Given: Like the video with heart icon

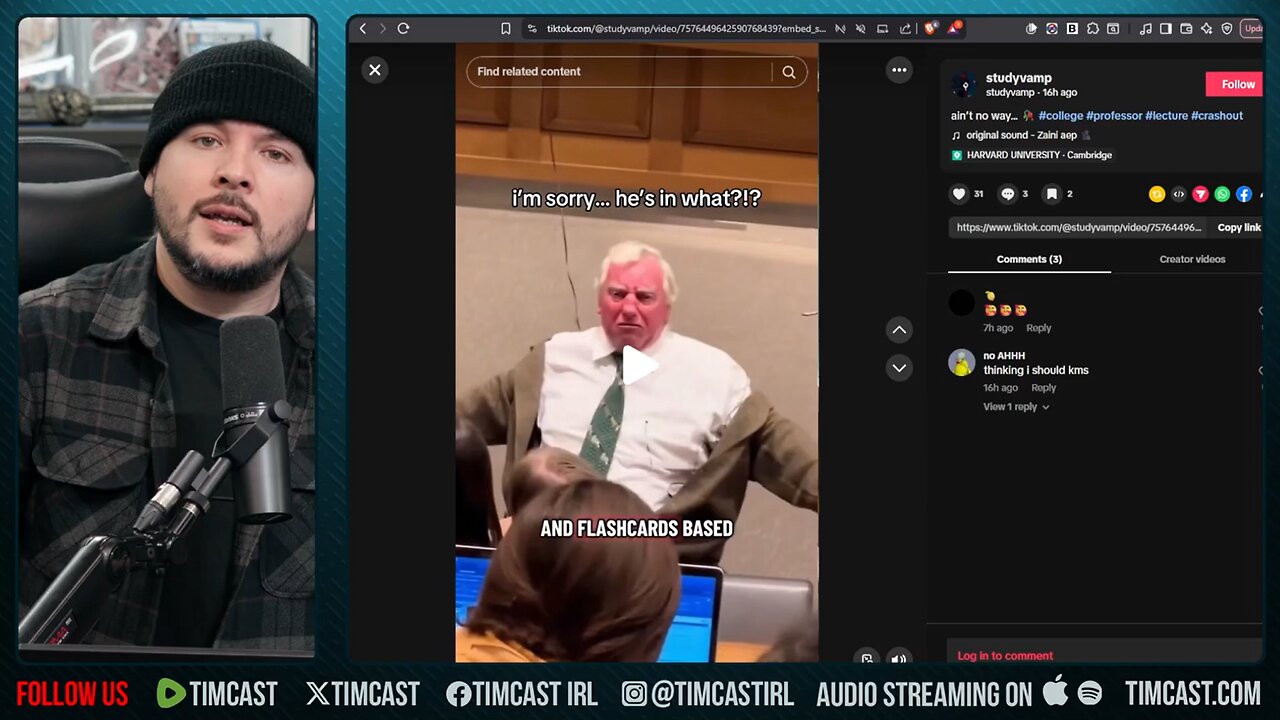Looking at the screenshot, I should tap(959, 194).
